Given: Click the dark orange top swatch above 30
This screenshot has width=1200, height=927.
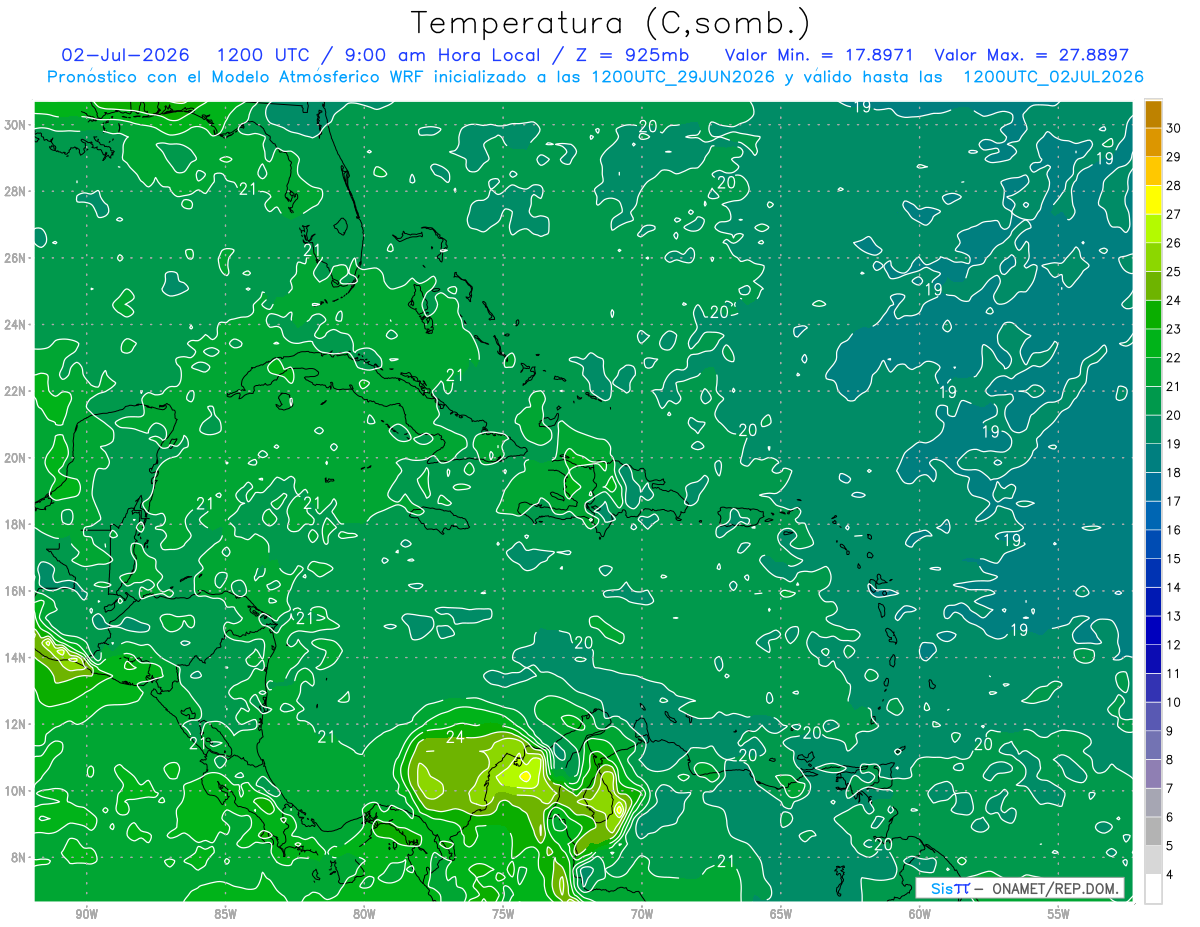Looking at the screenshot, I should tap(1153, 114).
